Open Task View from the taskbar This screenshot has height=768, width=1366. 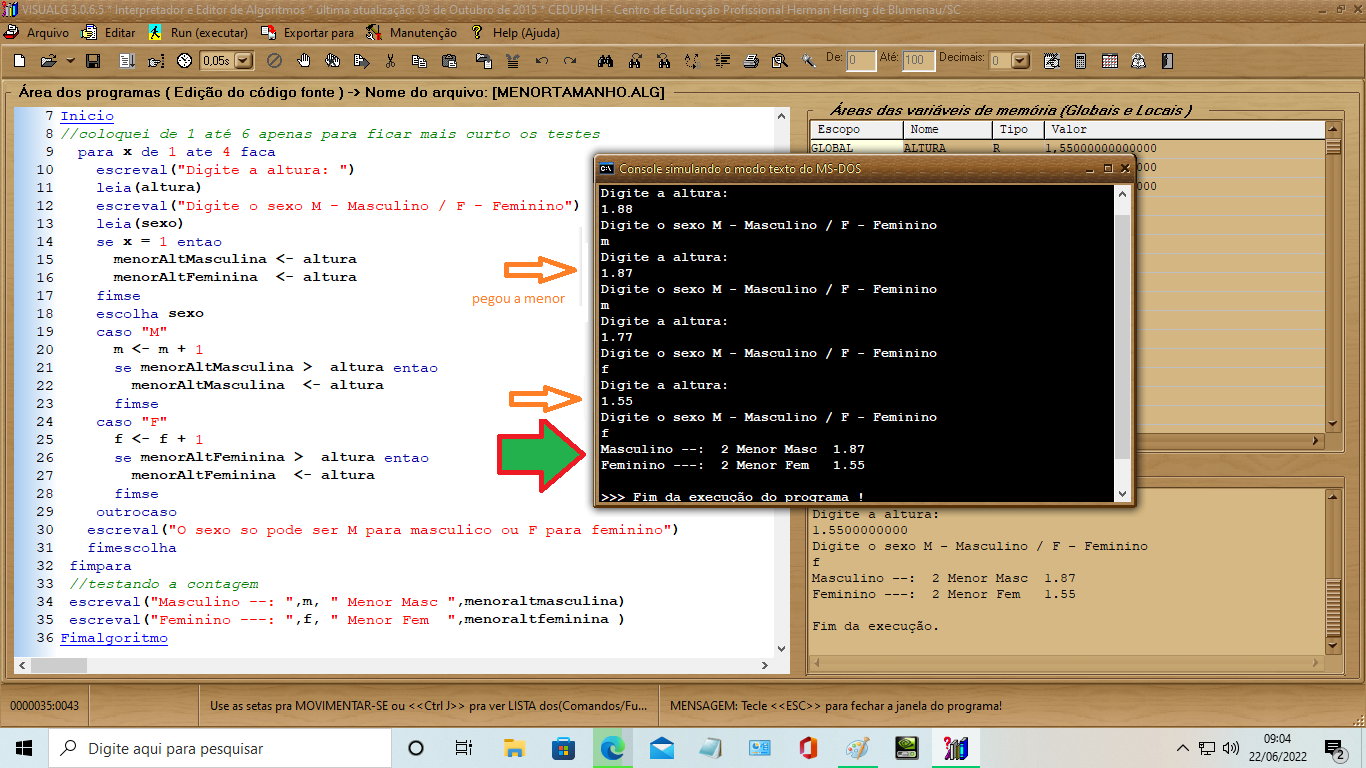pyautogui.click(x=464, y=748)
